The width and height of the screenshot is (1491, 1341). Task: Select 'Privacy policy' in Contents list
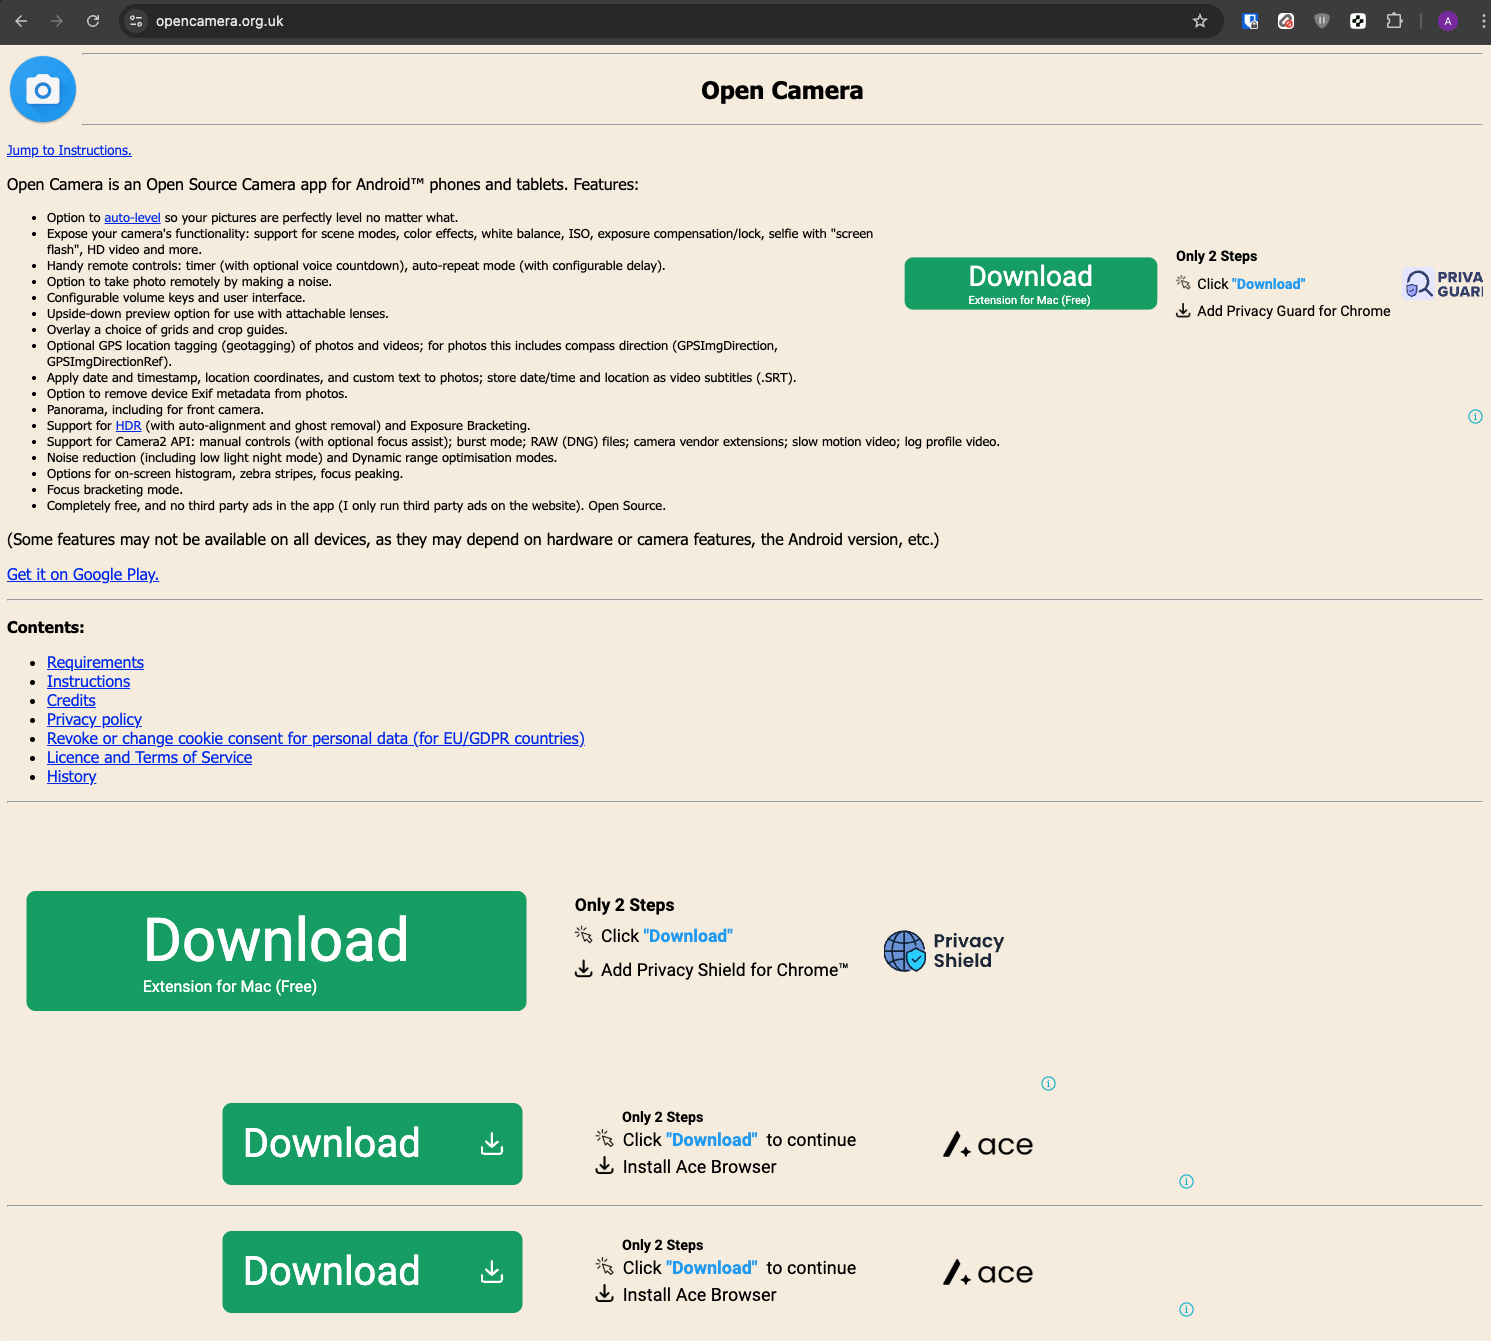[x=94, y=719]
